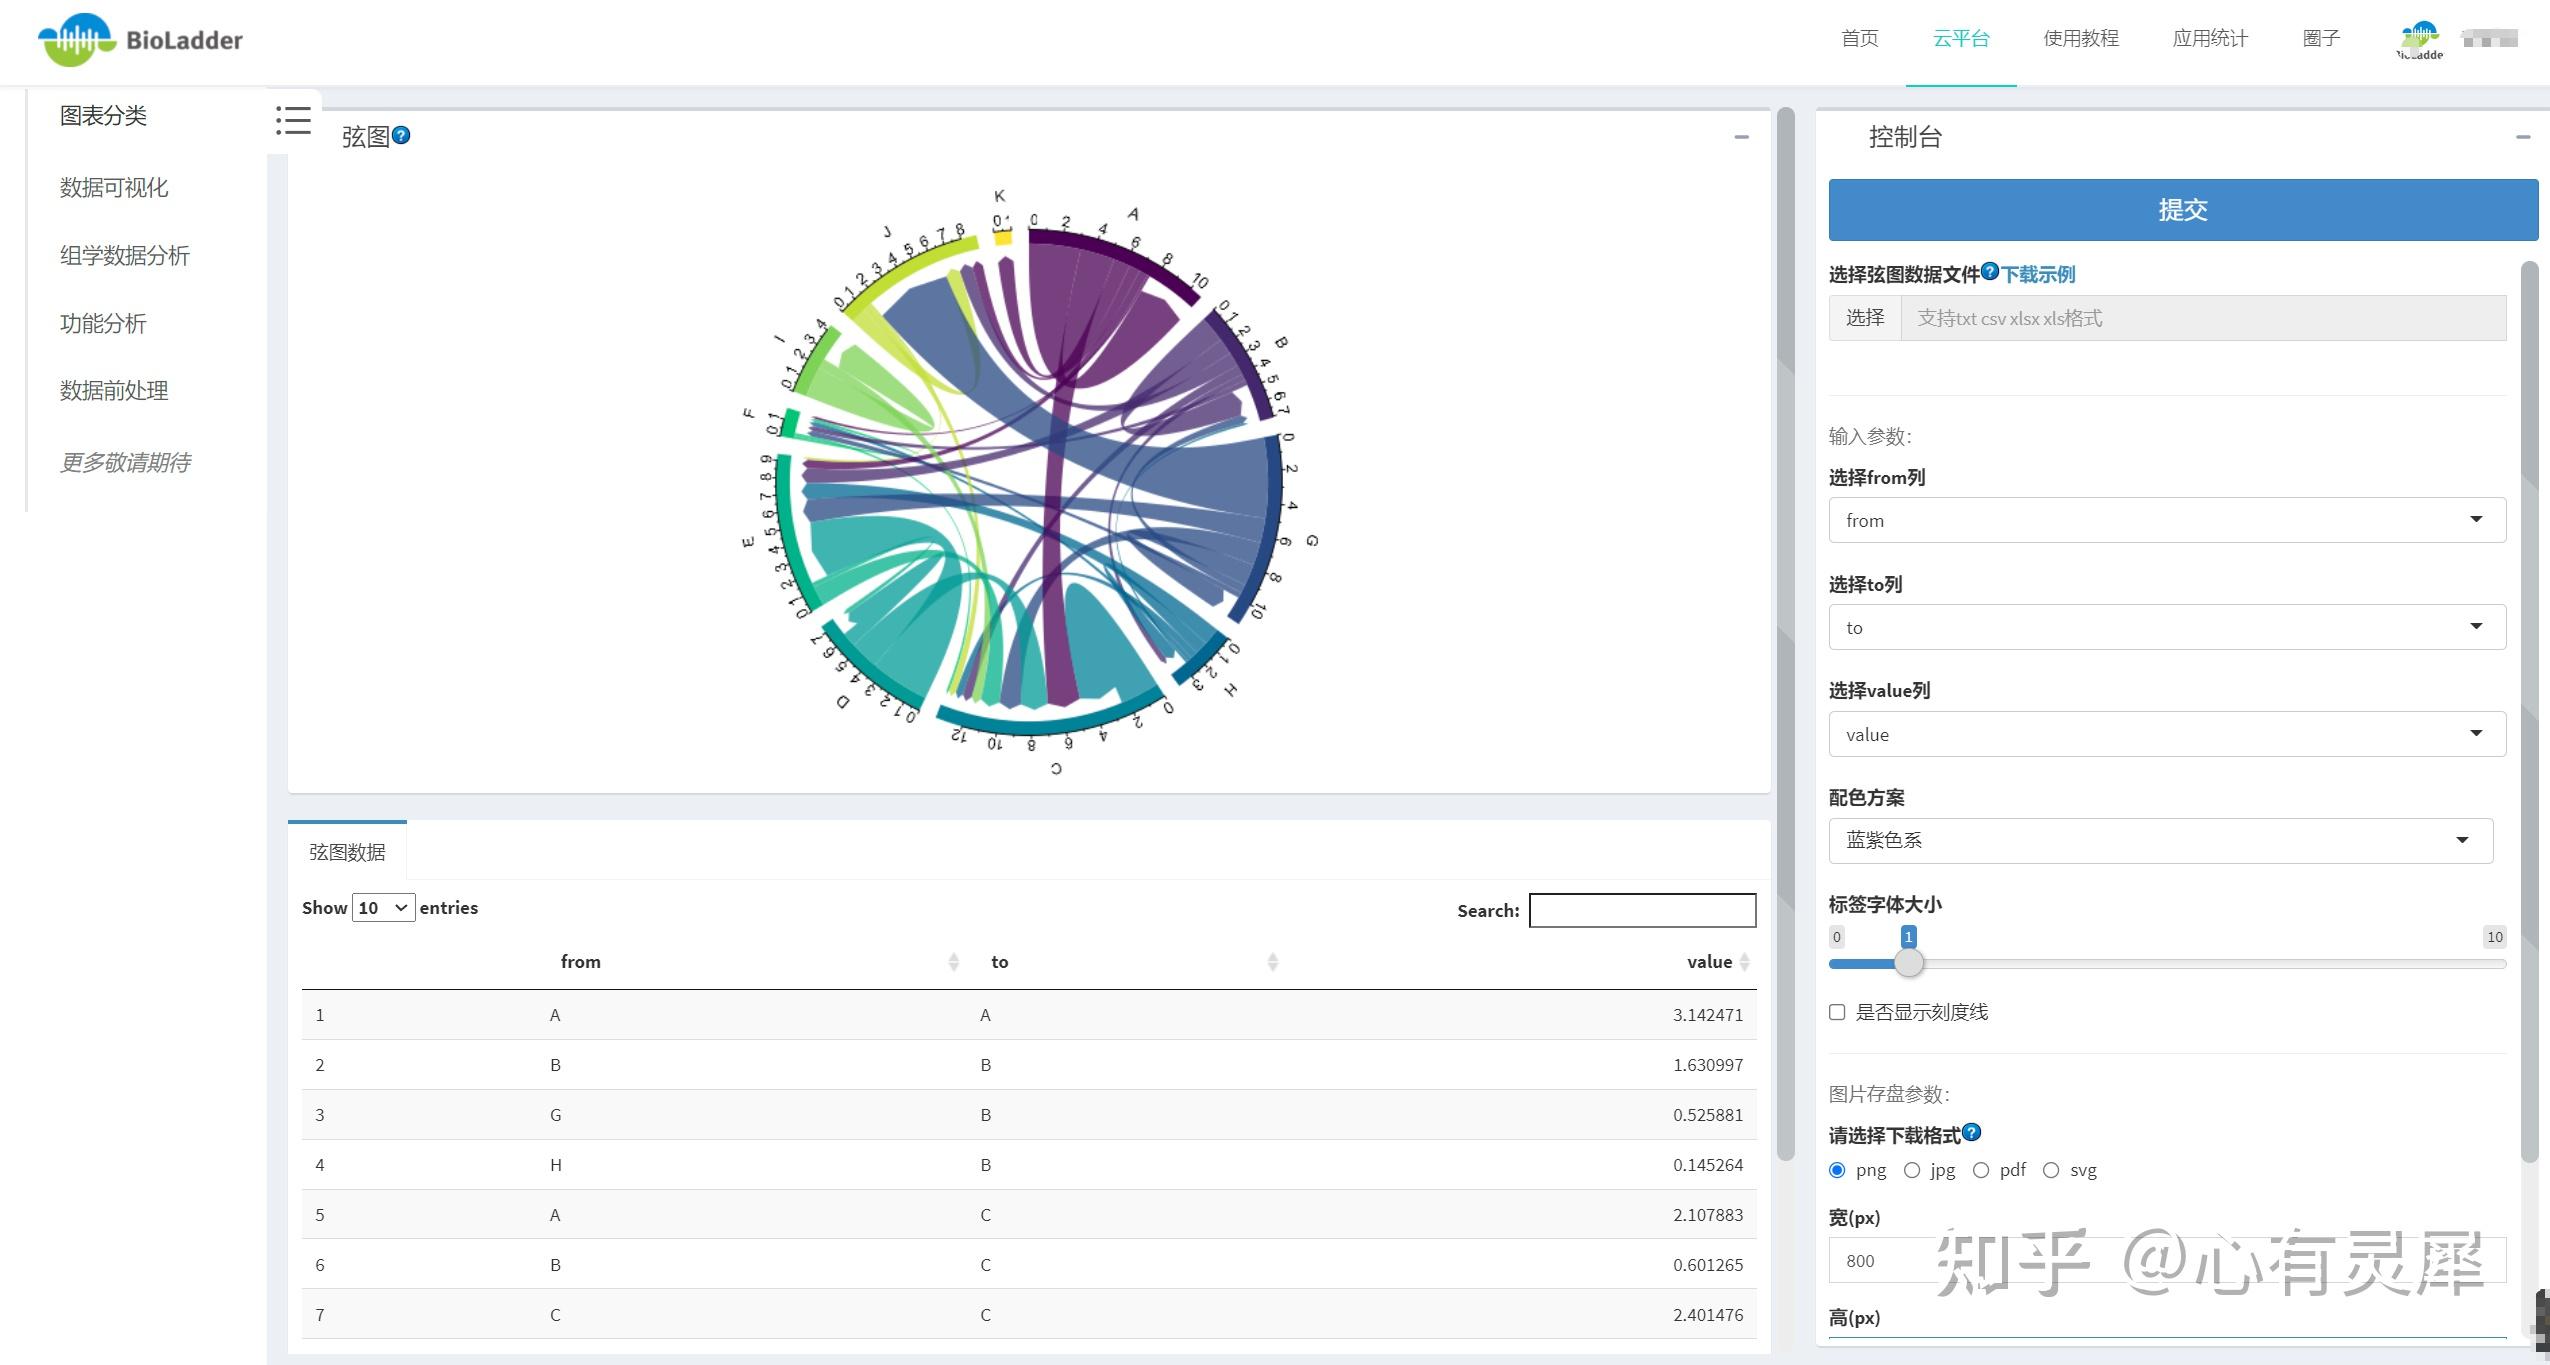Click the BioLadder logo icon
The image size is (2550, 1365).
pos(76,40)
